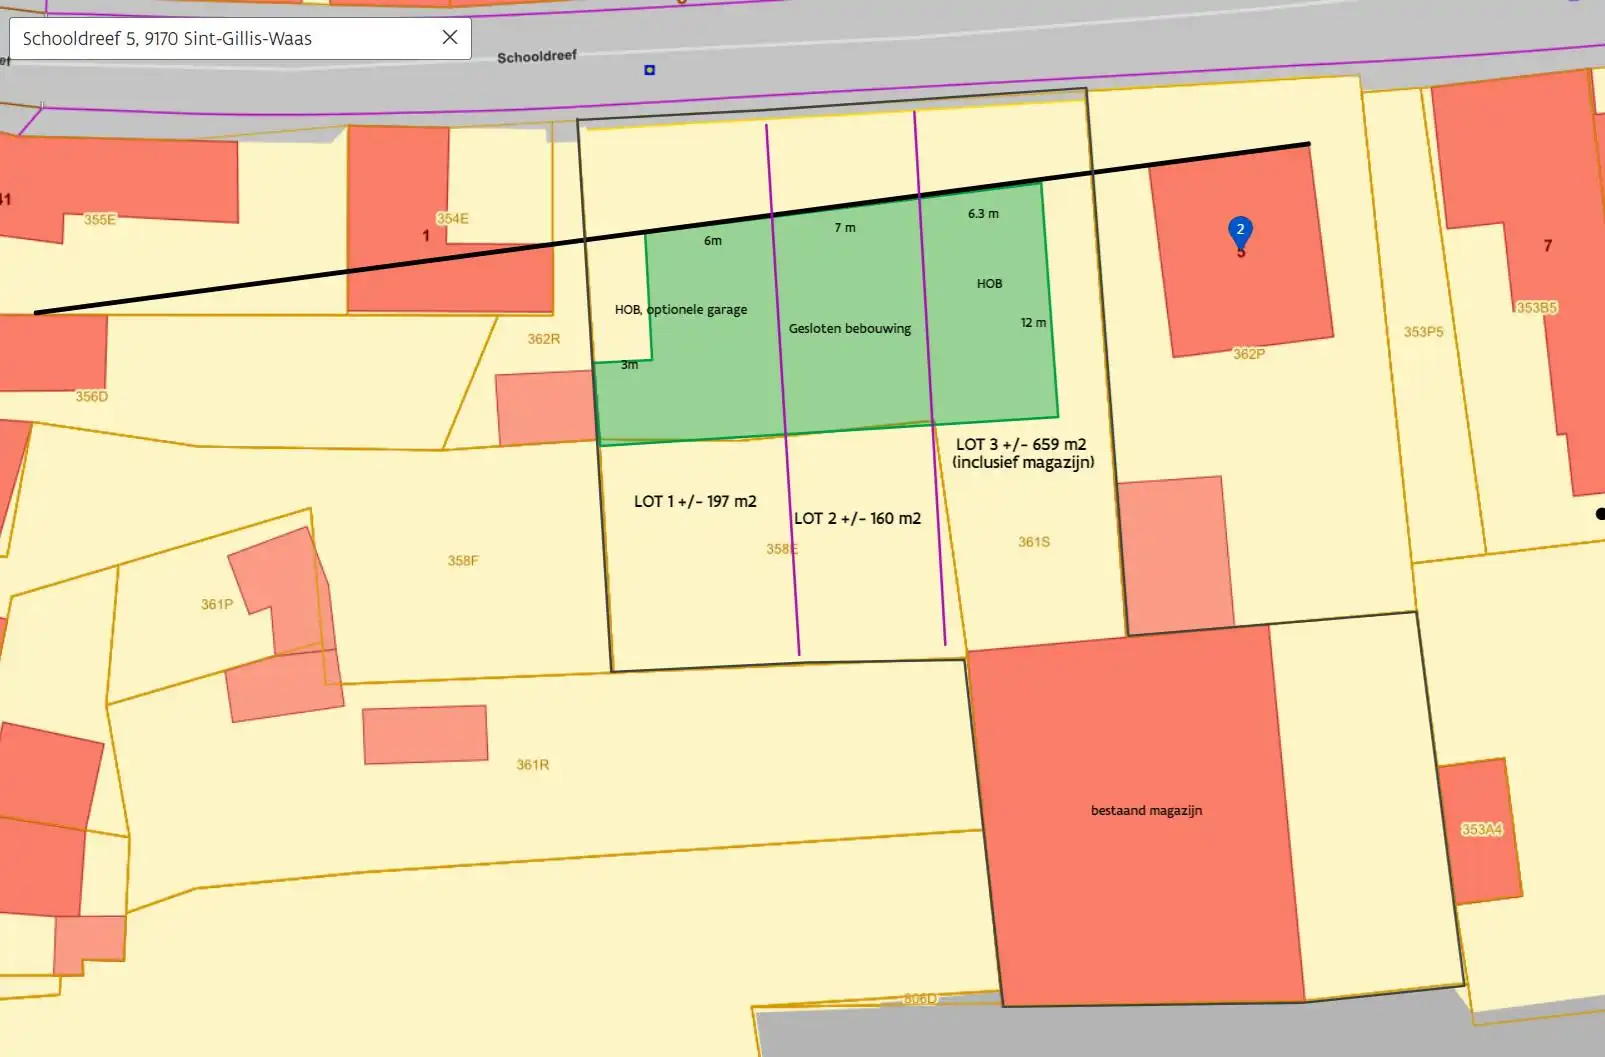
Task: Select parcel 361R on the map
Action: click(x=532, y=765)
